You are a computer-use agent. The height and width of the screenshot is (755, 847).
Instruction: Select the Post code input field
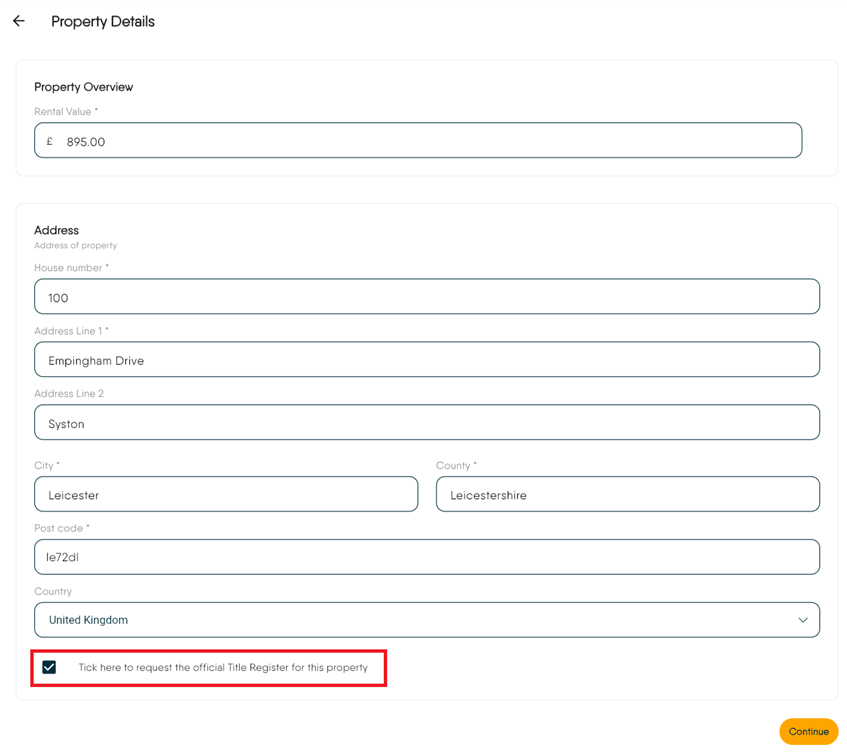(x=426, y=557)
